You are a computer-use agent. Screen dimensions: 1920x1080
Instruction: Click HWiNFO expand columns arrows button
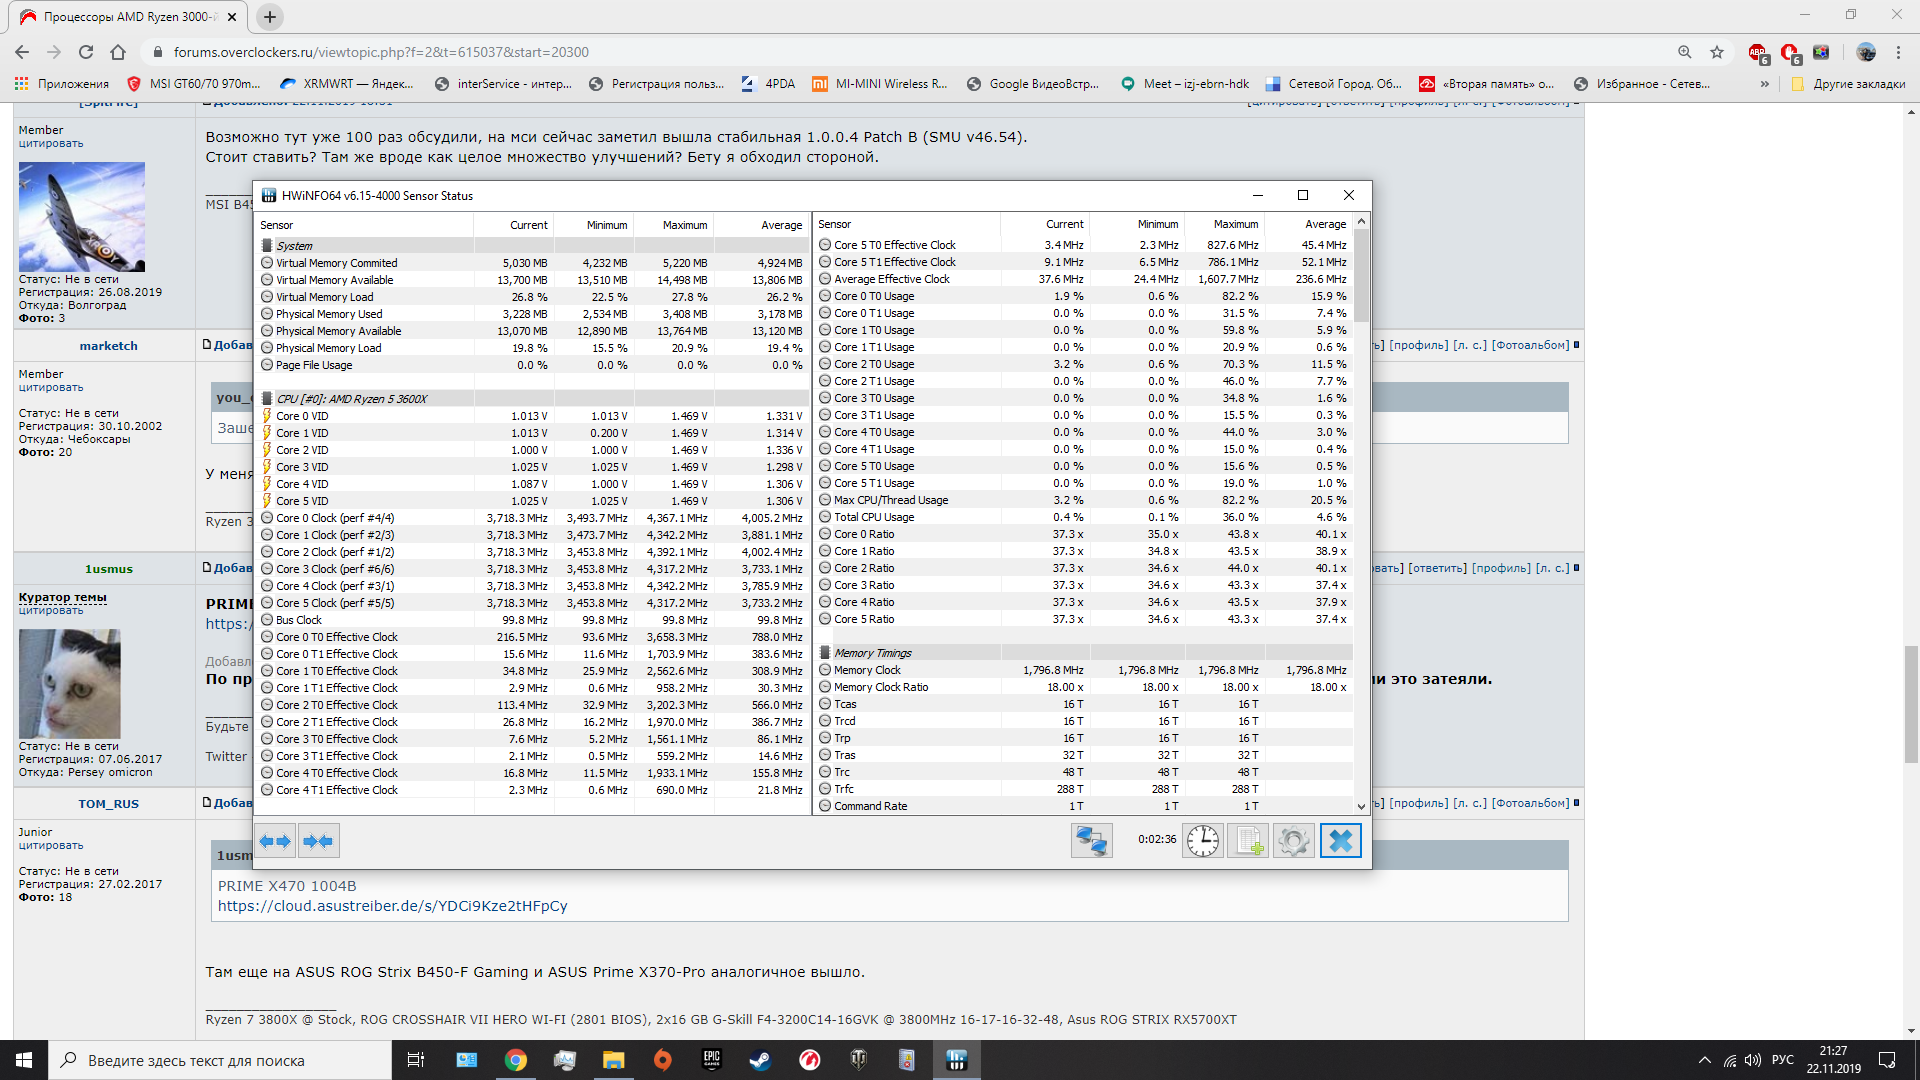coord(275,841)
